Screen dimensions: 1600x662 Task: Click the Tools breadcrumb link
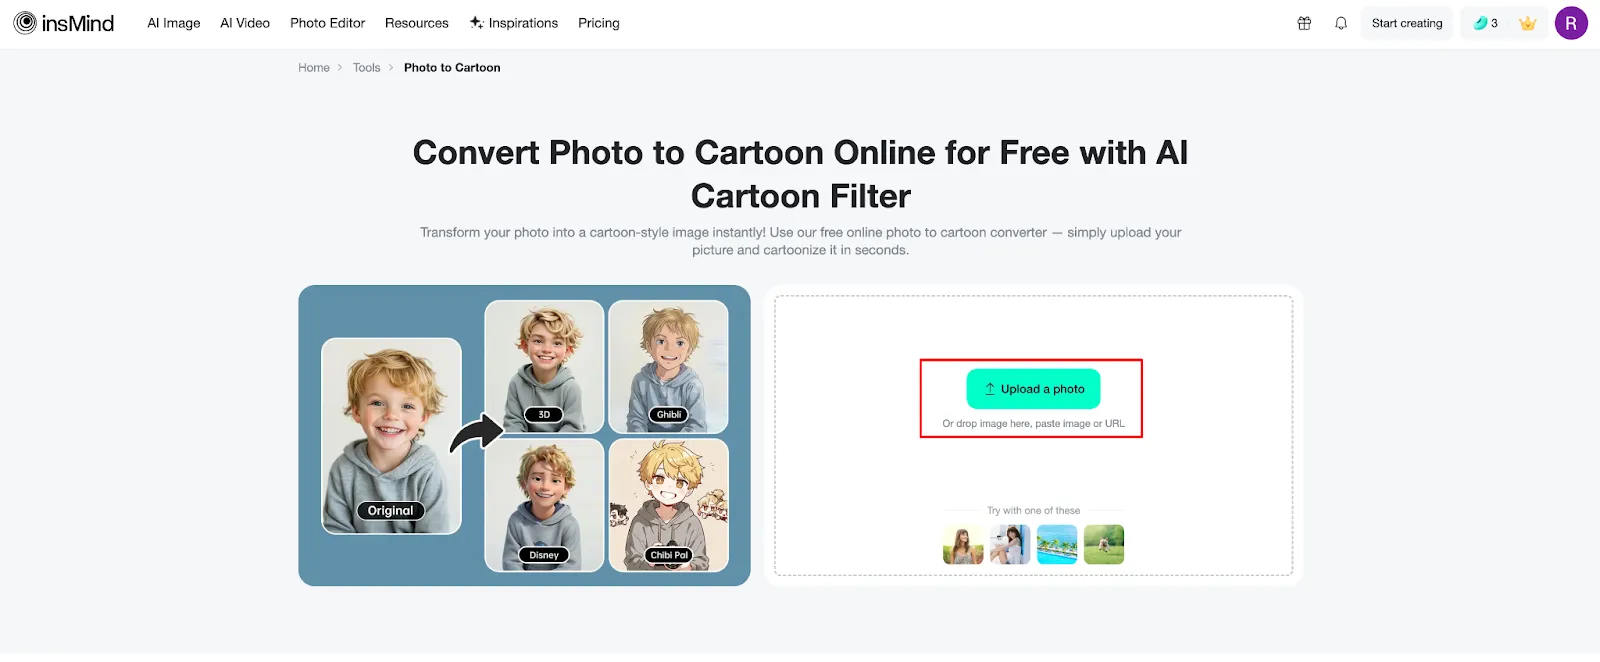coord(366,68)
